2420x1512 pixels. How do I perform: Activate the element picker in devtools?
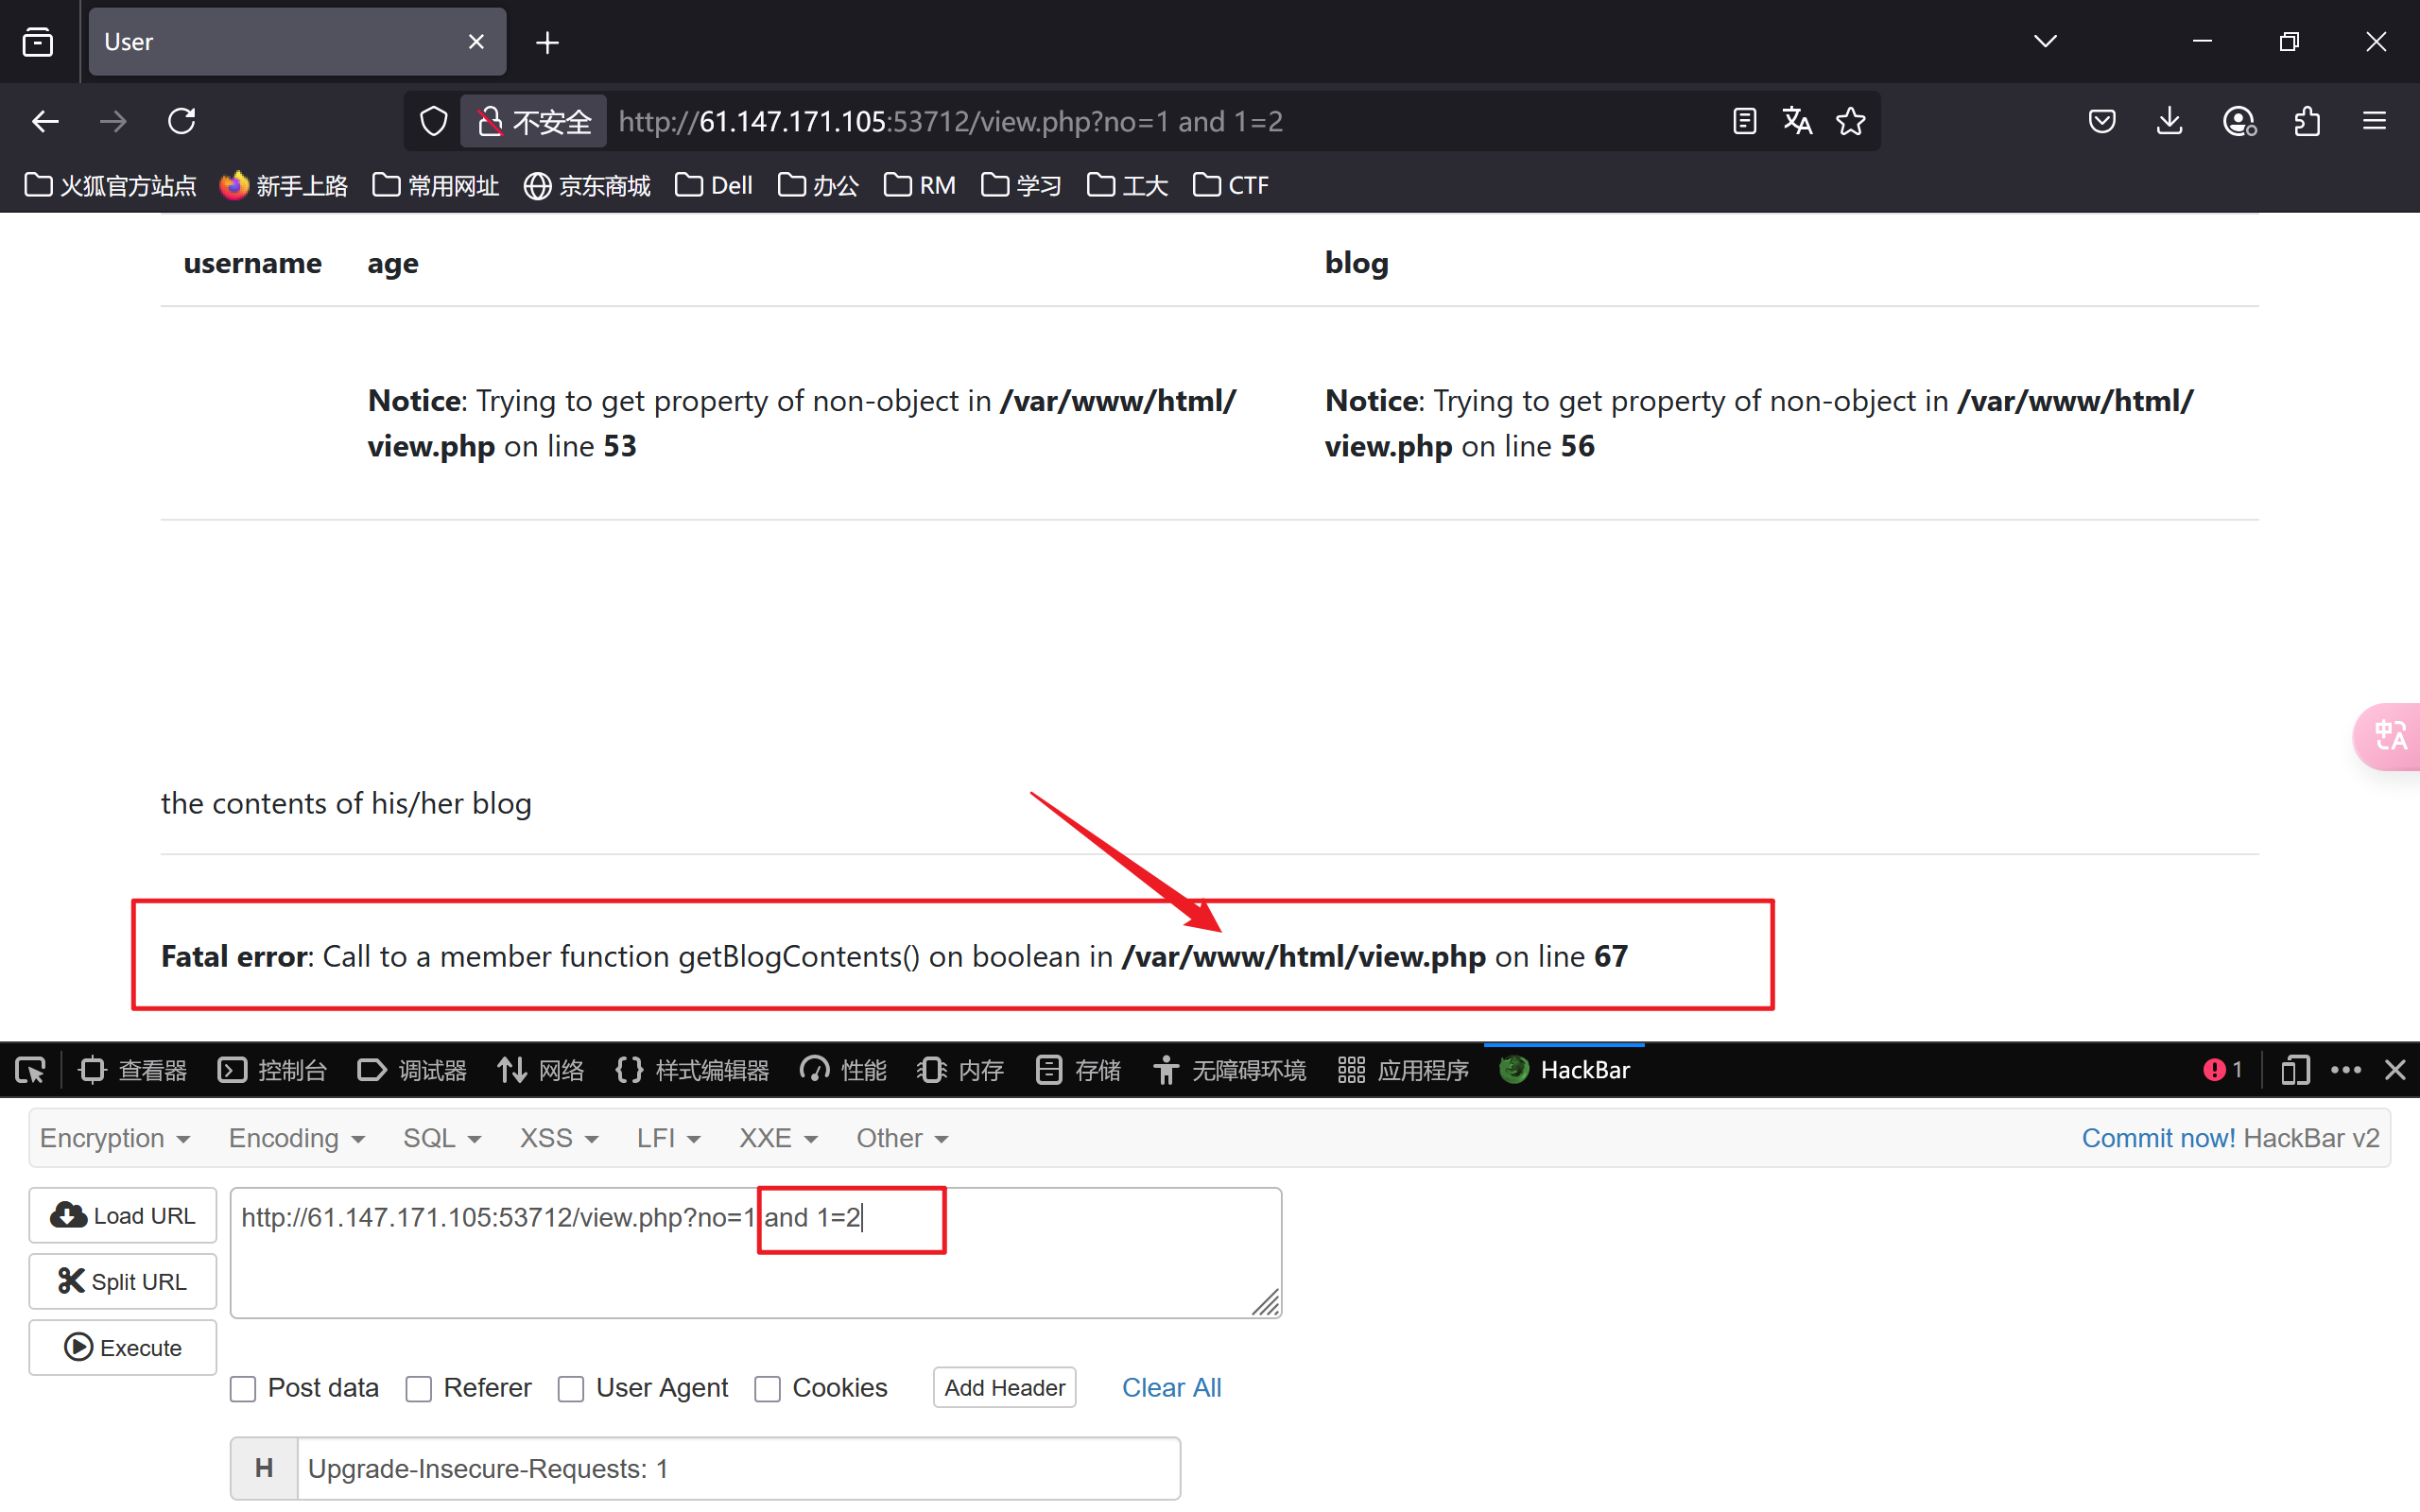[x=30, y=1070]
